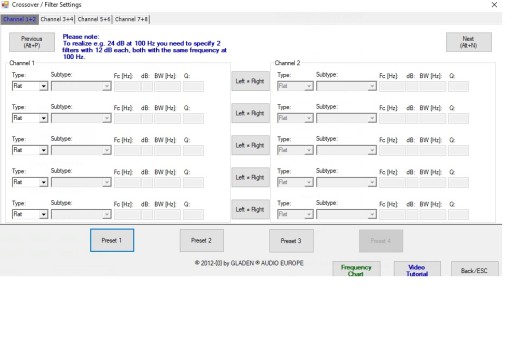The height and width of the screenshot is (361, 512).
Task: Load Preset 2
Action: point(201,240)
